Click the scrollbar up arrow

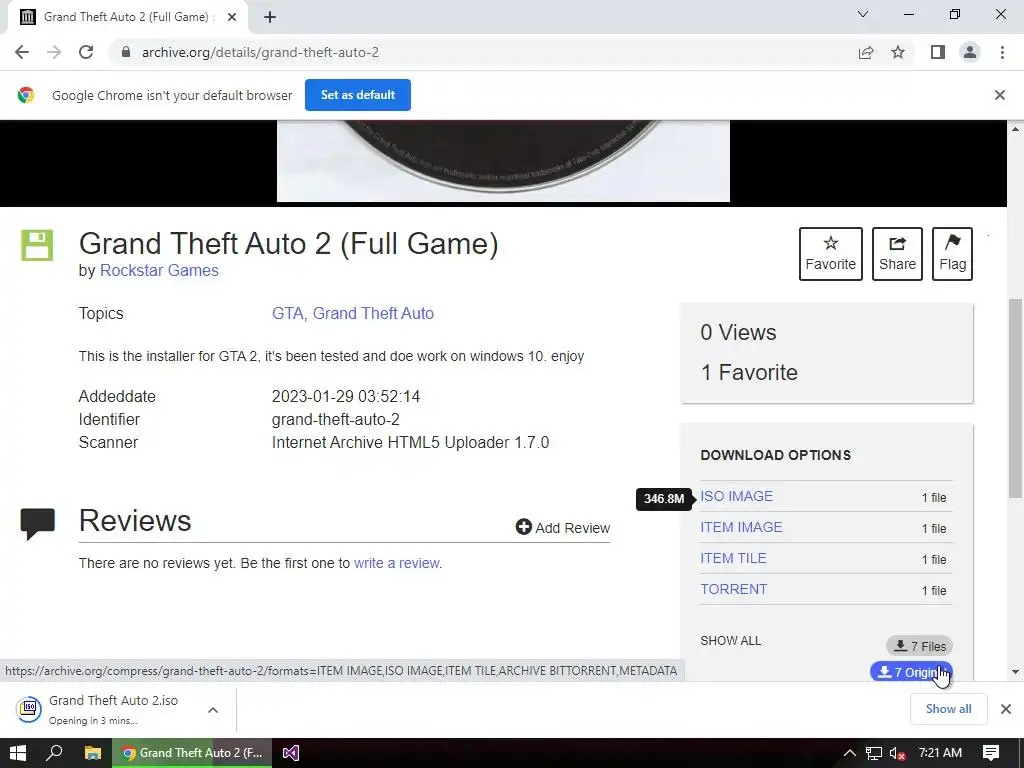1016,129
